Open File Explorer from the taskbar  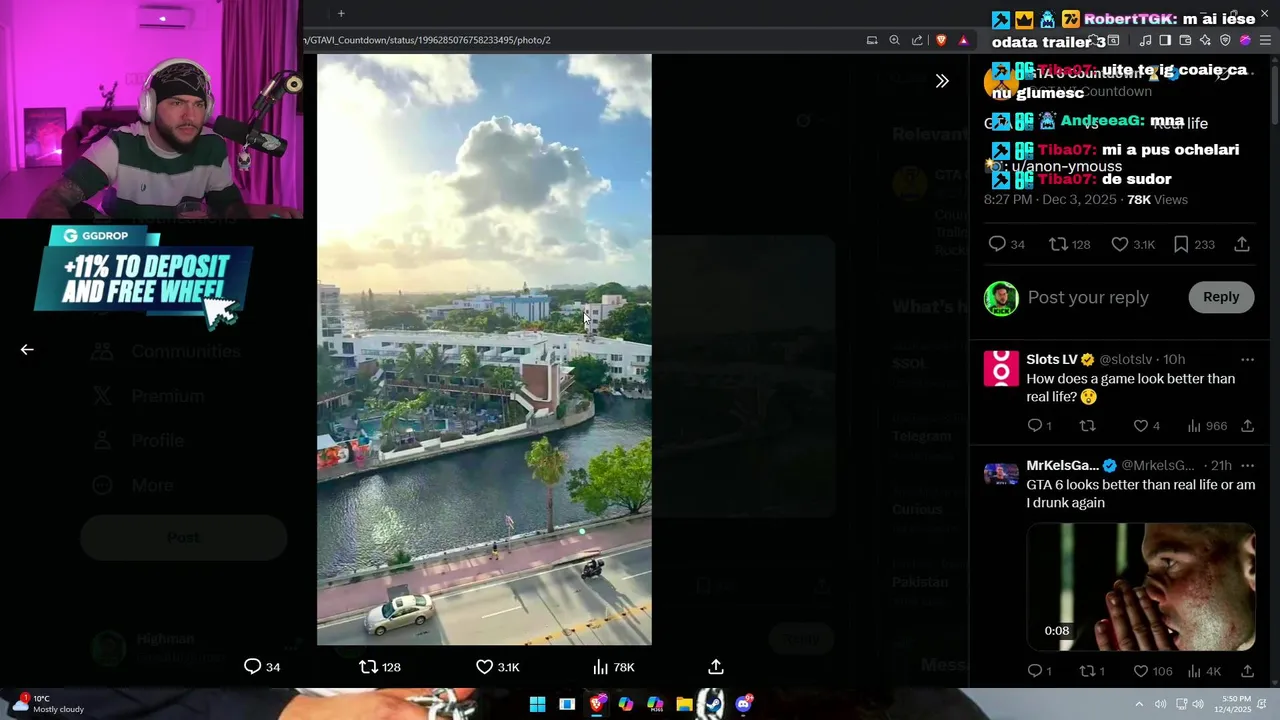[684, 704]
